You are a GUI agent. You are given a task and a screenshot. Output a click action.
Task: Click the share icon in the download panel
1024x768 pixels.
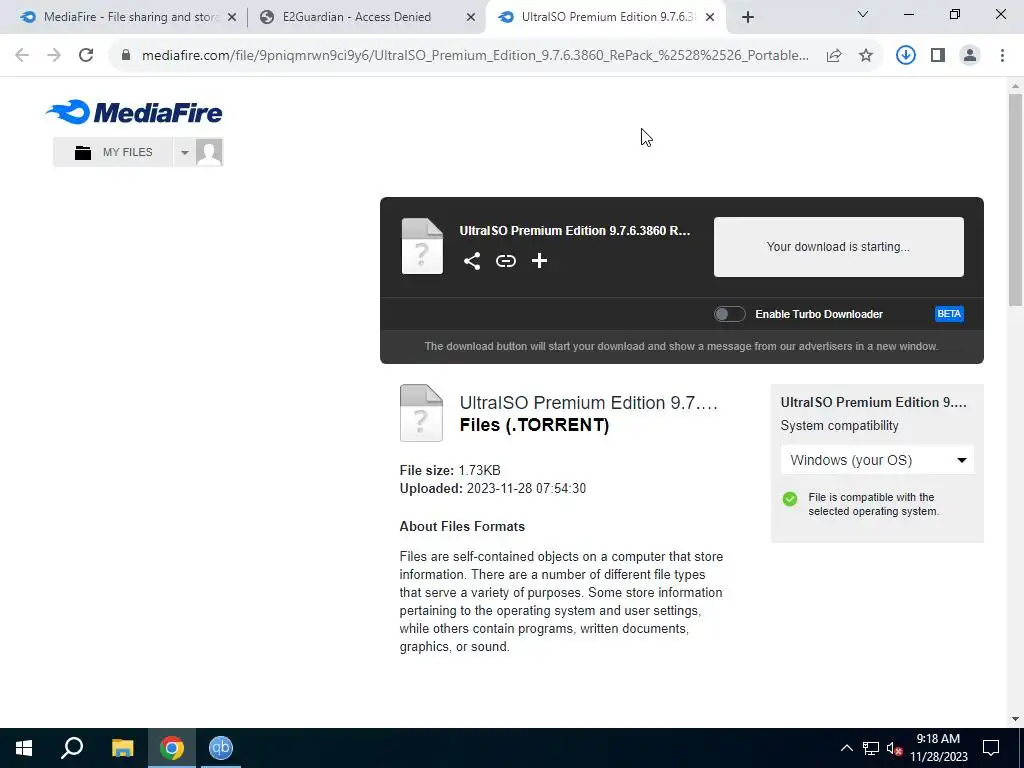click(472, 261)
